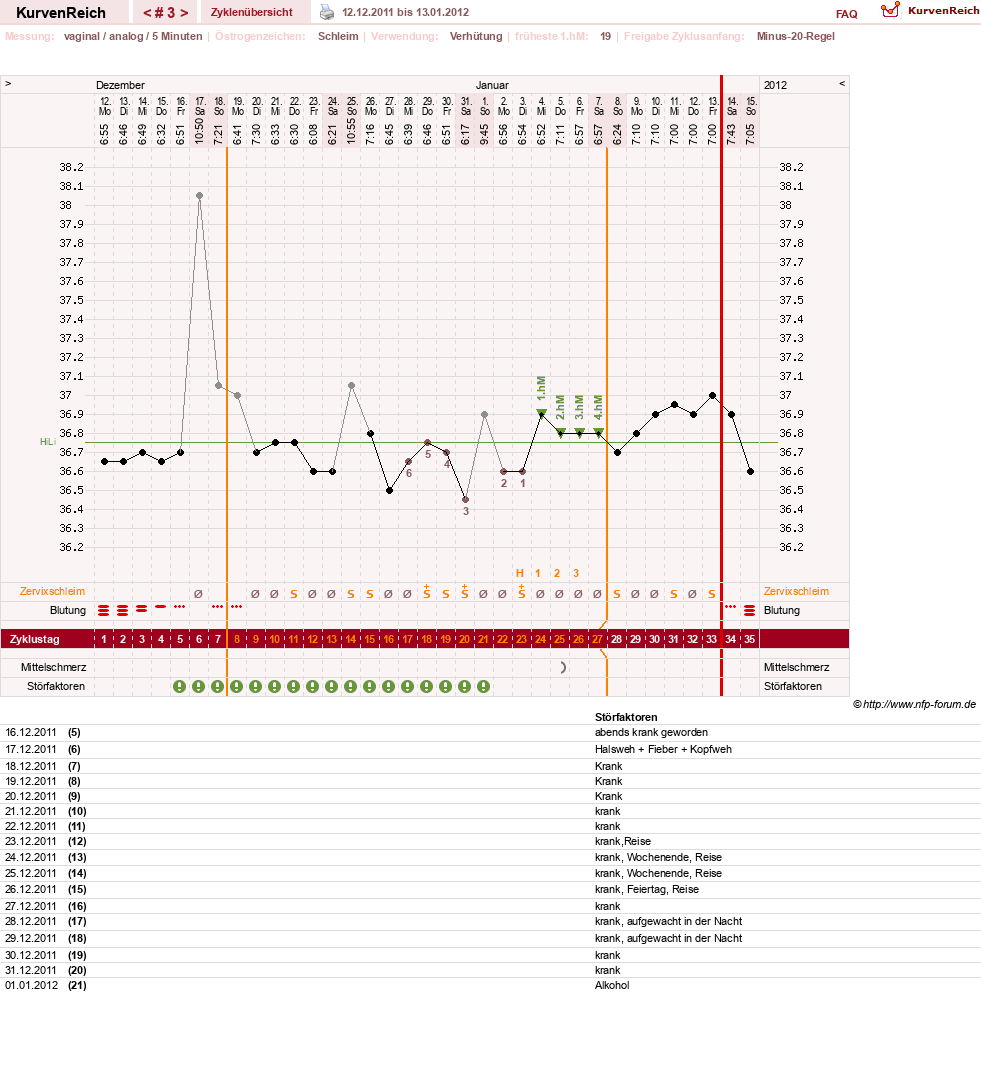
Task: Open the nfp-forum.de copyright link
Action: point(914,704)
